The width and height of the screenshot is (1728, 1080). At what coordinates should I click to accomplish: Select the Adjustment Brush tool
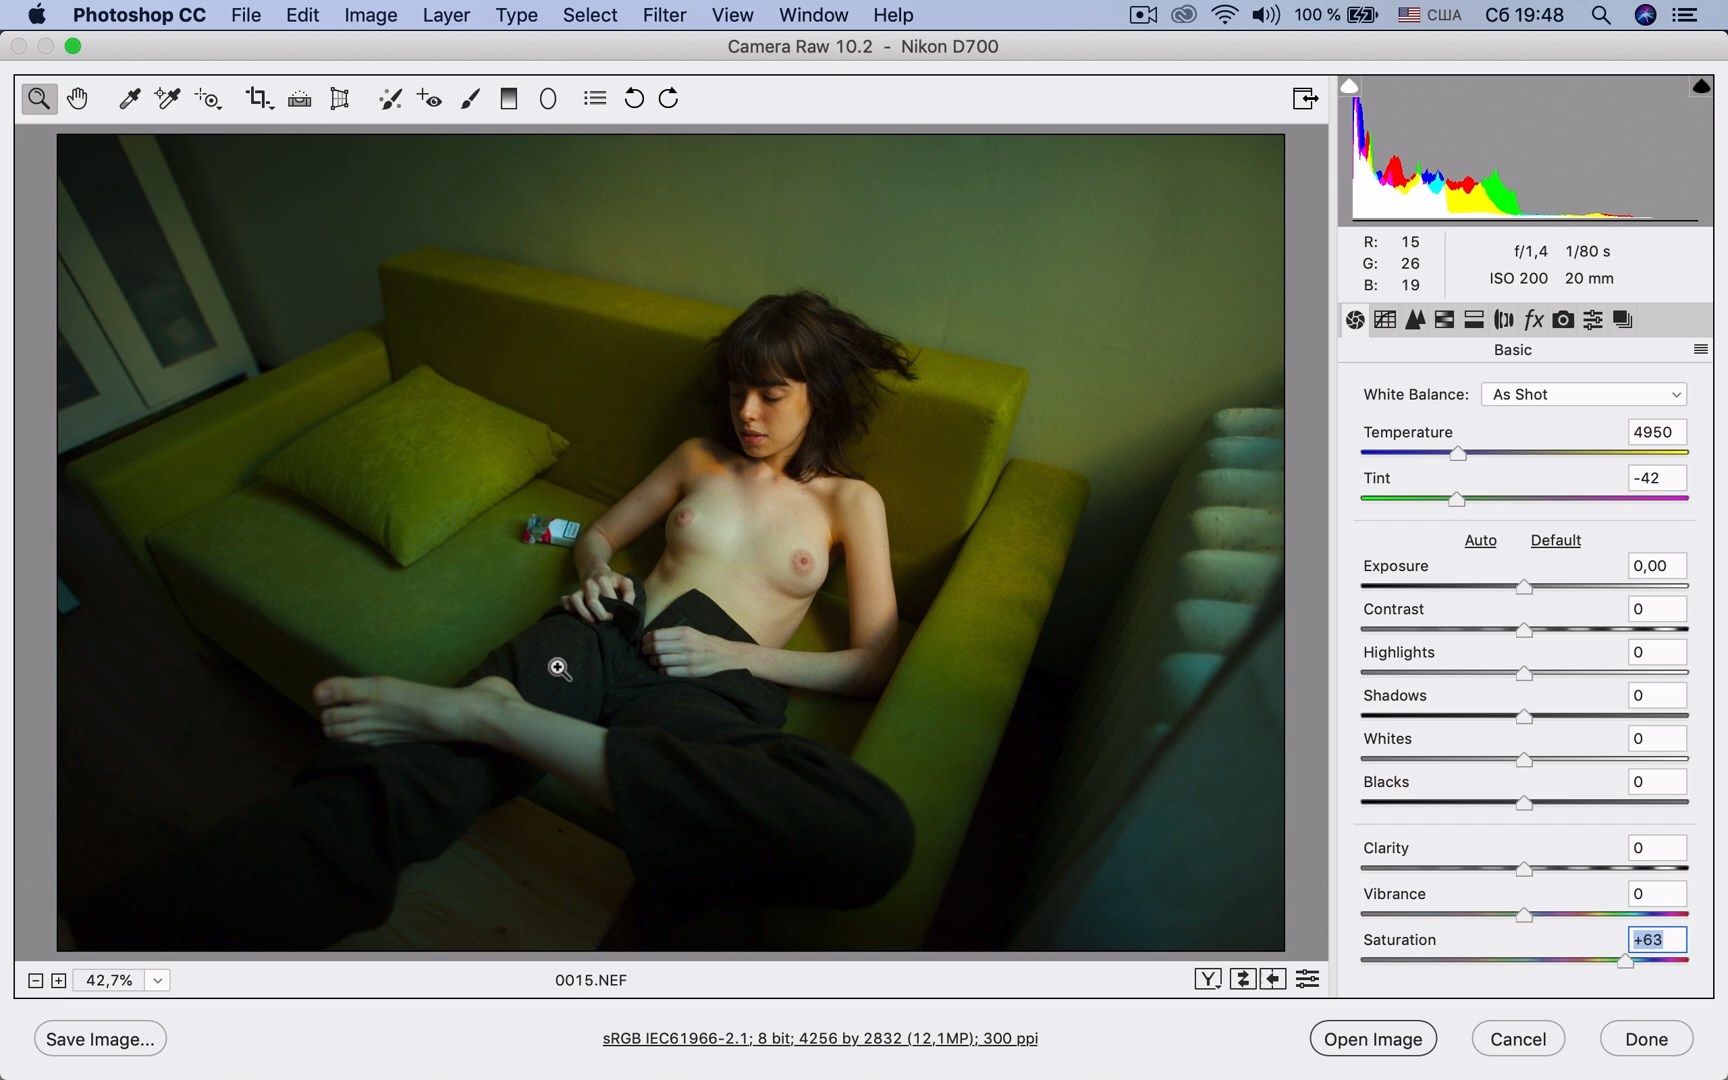point(470,98)
